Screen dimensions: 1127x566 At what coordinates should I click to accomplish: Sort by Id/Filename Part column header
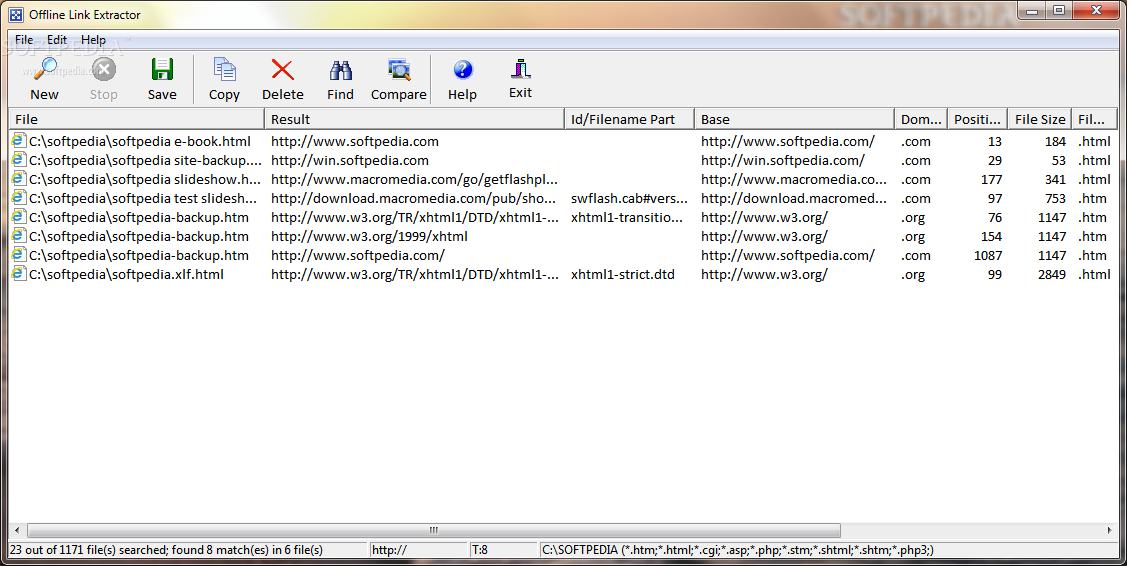(630, 119)
